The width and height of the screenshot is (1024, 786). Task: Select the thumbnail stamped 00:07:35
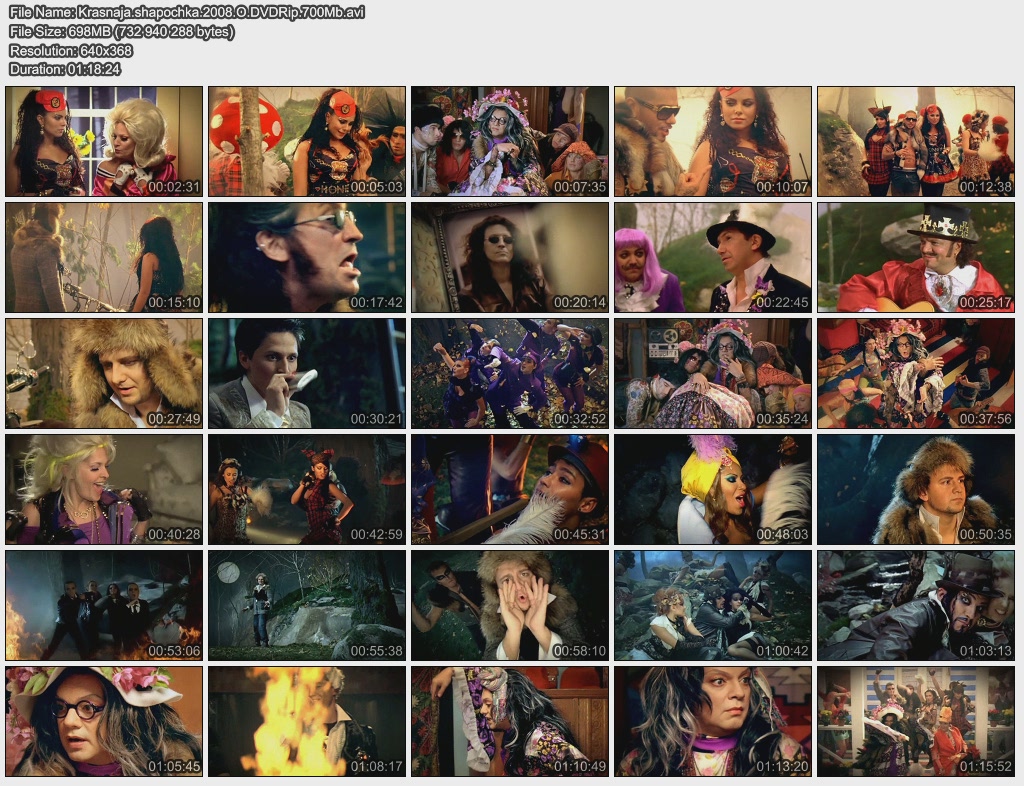(510, 142)
